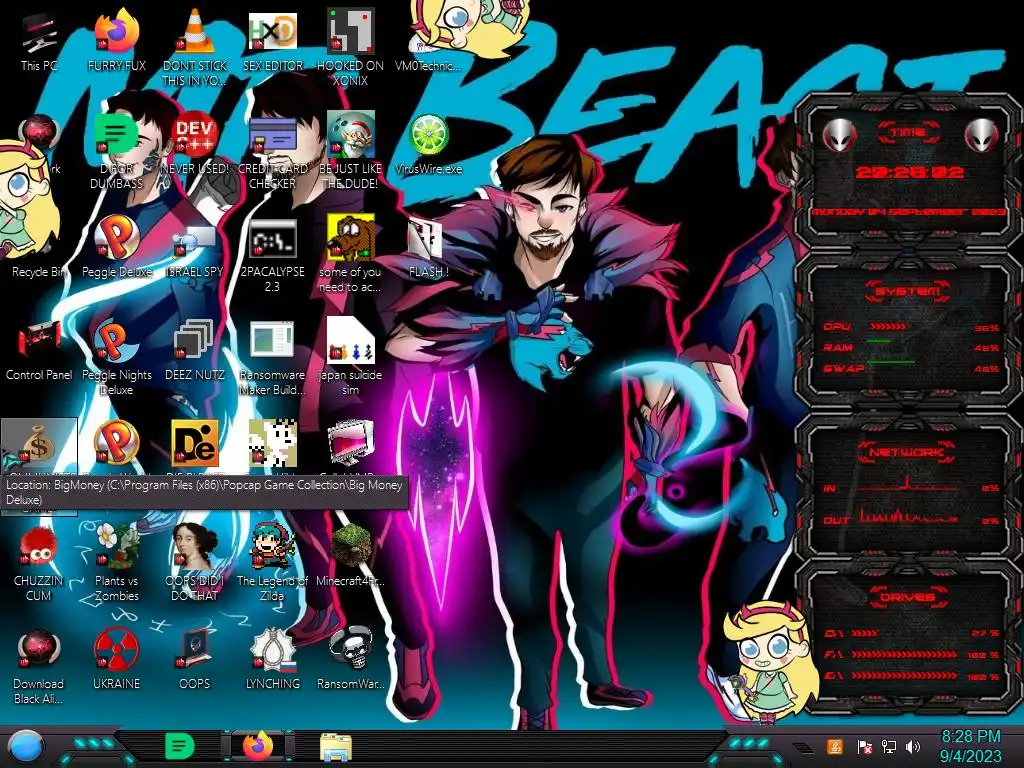Open the UKRAINE radiation symbol shortcut
Viewport: 1024px width, 768px height.
[116, 660]
